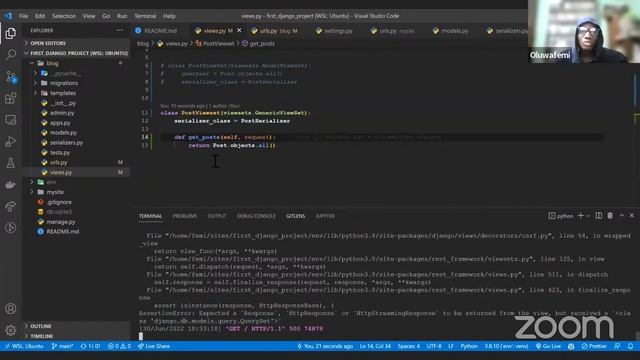Open the Explorer view in activity bar
Image resolution: width=640 pixels, height=360 pixels.
click(11, 33)
